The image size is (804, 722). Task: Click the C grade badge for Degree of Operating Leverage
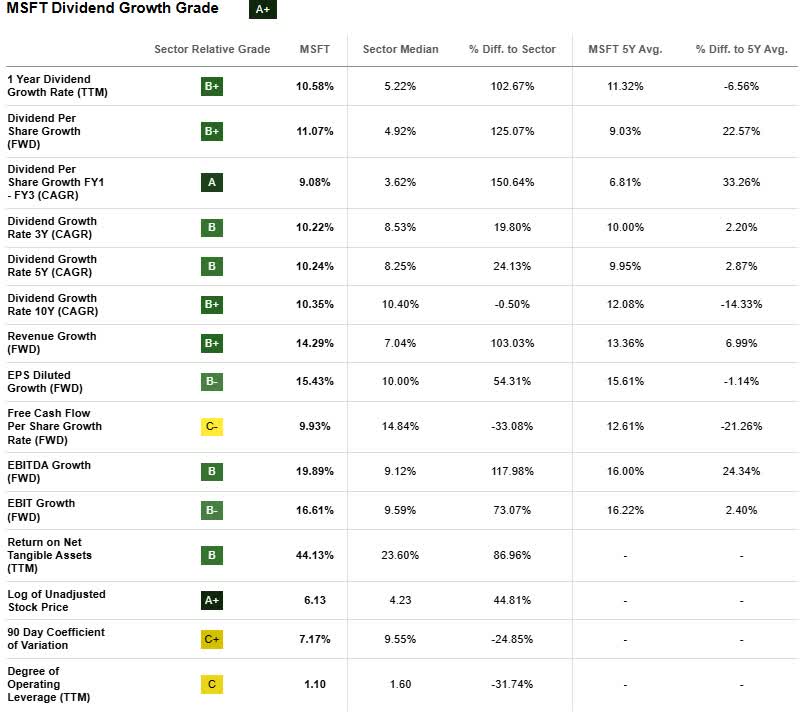coord(212,685)
